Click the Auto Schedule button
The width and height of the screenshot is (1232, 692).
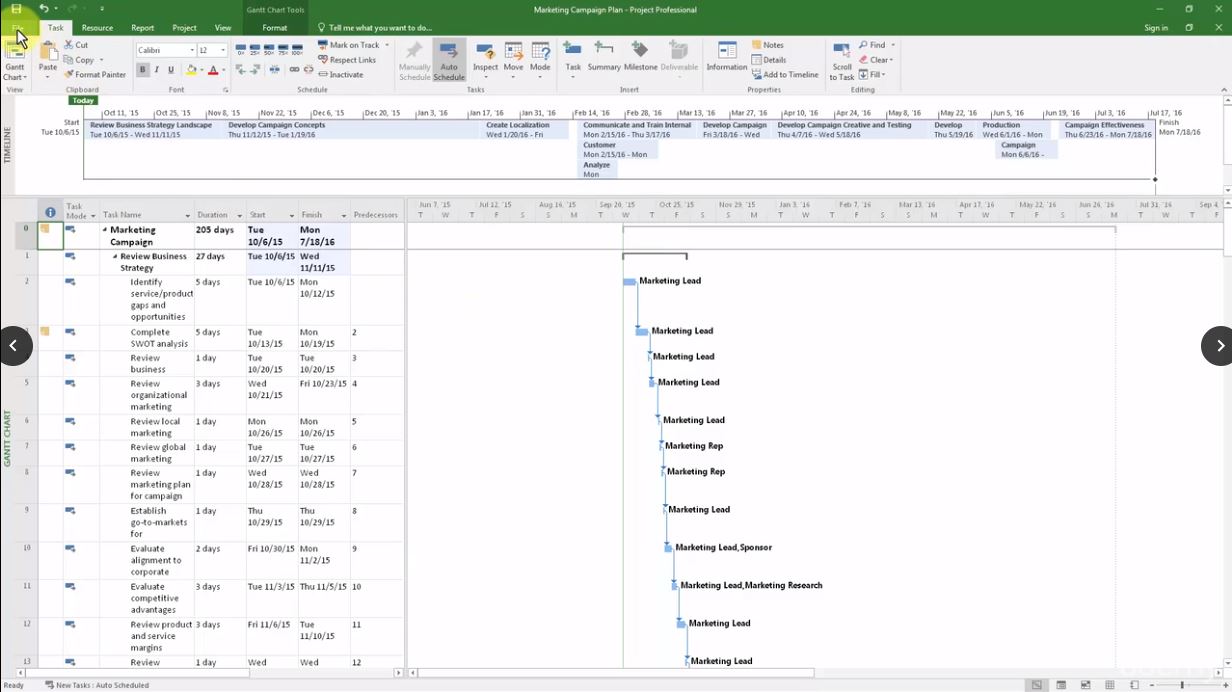(x=449, y=60)
